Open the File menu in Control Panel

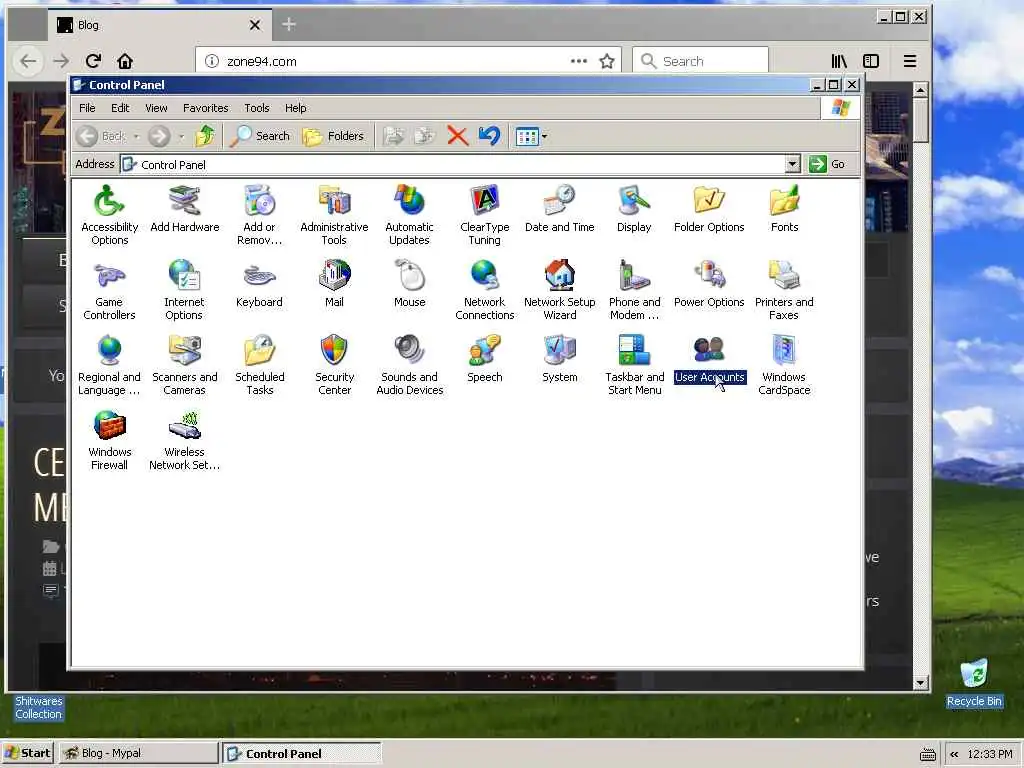[87, 108]
